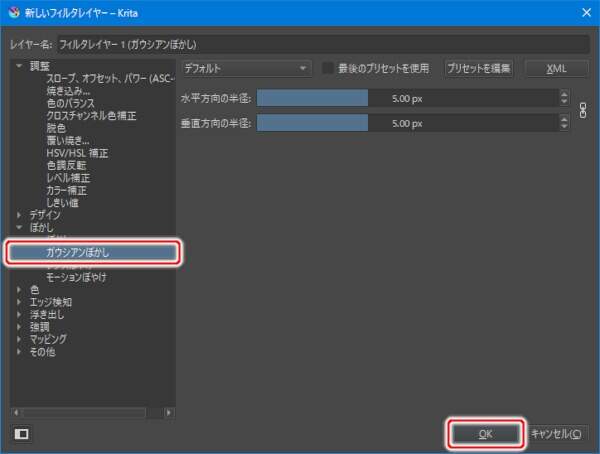Select the クロスチャンネル色補正 filter
The height and width of the screenshot is (454, 600).
click(91, 116)
